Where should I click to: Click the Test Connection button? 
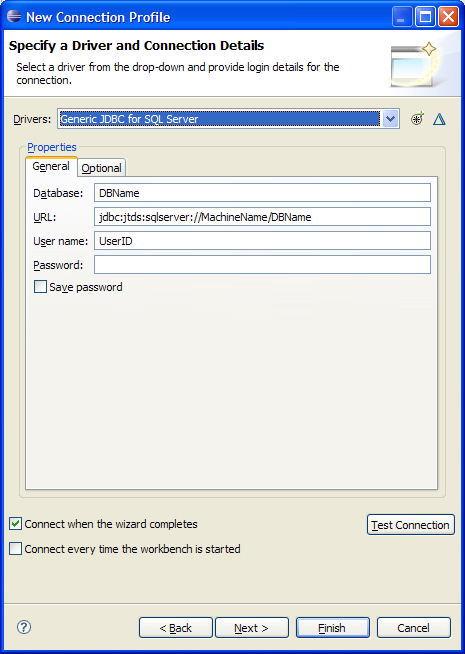click(410, 525)
